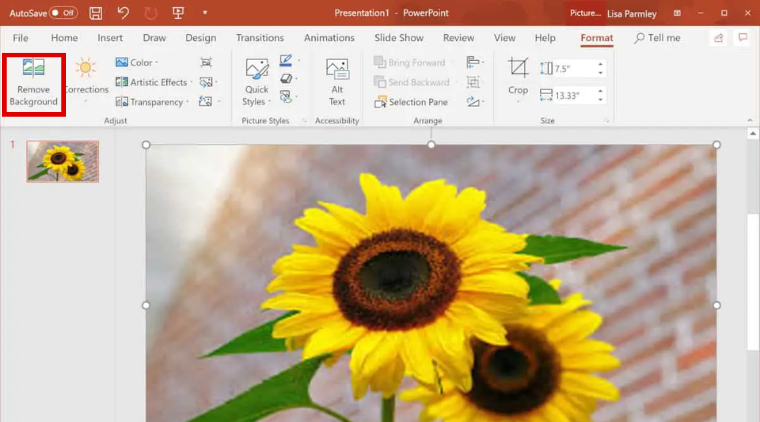Switch to the Design tab
This screenshot has height=422, width=760.
point(201,38)
